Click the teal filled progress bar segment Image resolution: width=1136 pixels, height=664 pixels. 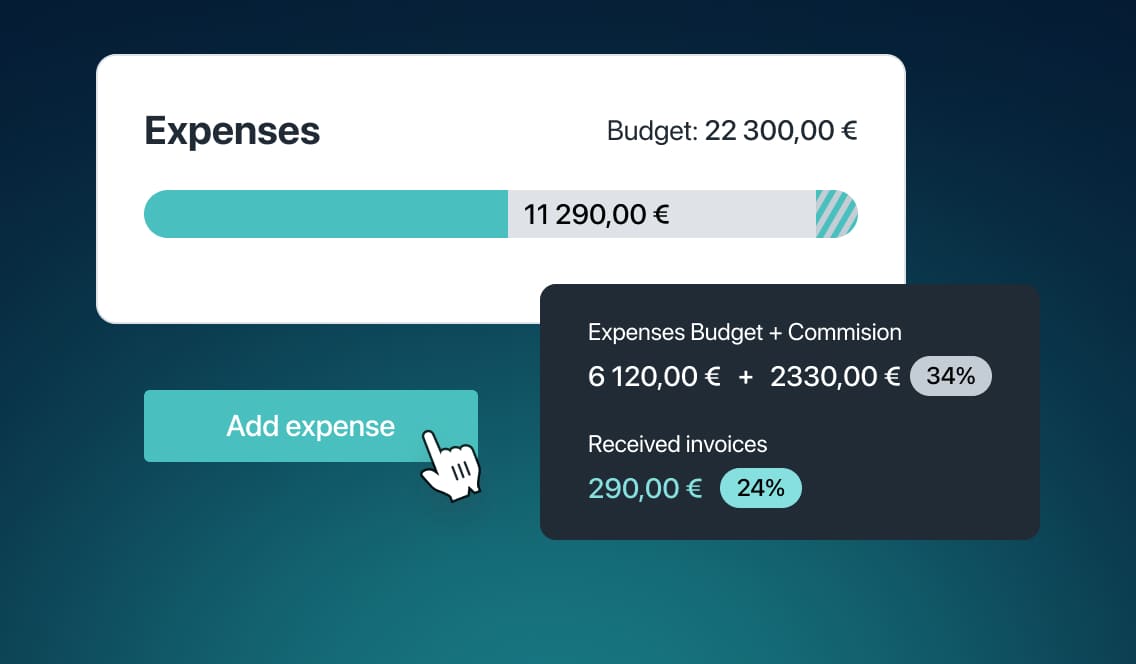click(326, 214)
